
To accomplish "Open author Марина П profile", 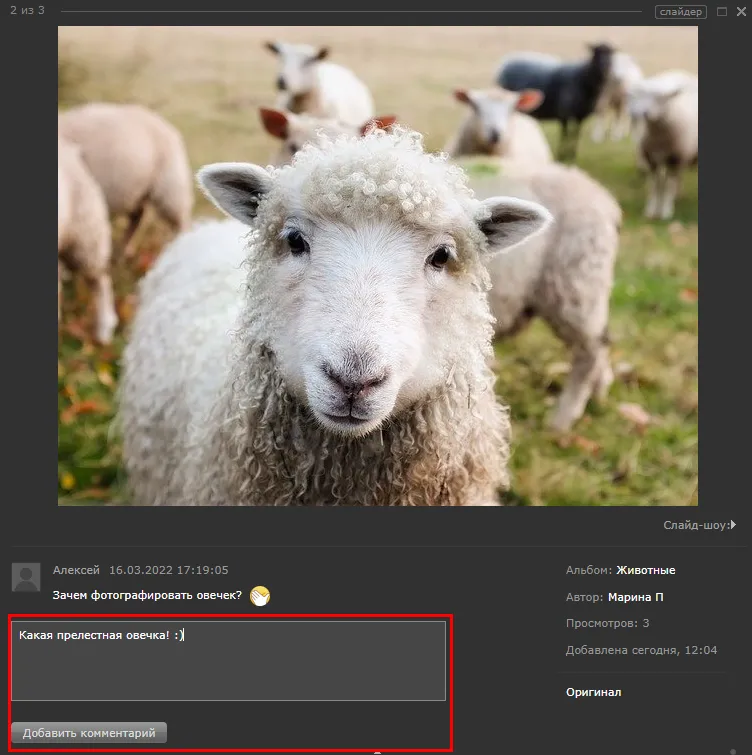I will coord(635,597).
